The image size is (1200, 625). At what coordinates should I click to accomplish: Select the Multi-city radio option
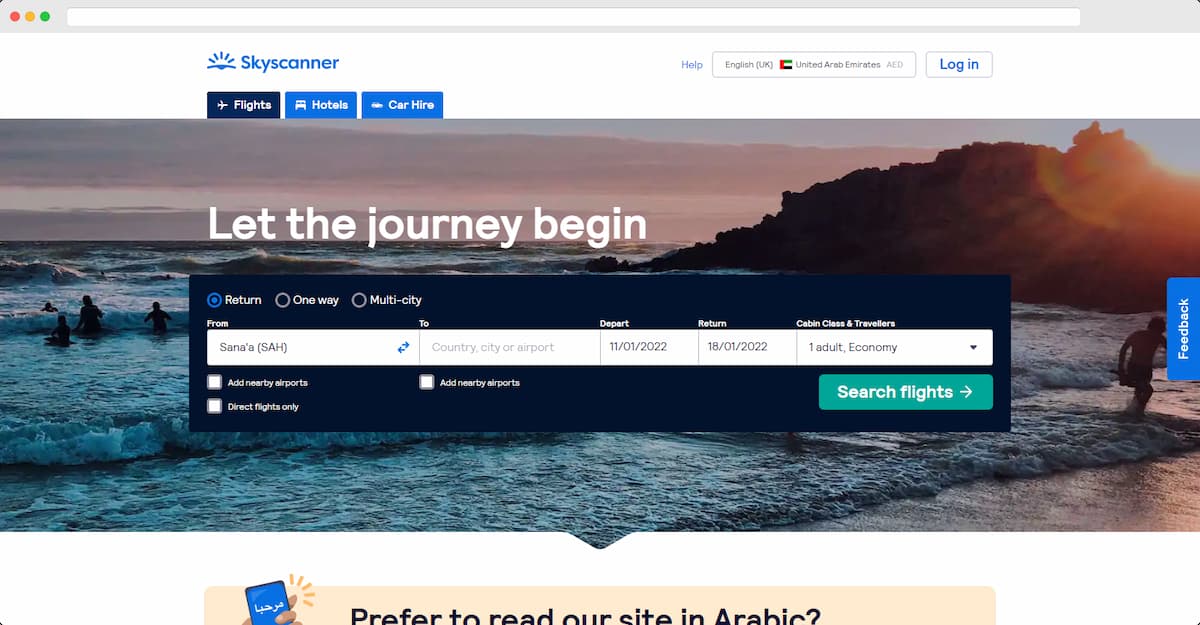point(359,300)
